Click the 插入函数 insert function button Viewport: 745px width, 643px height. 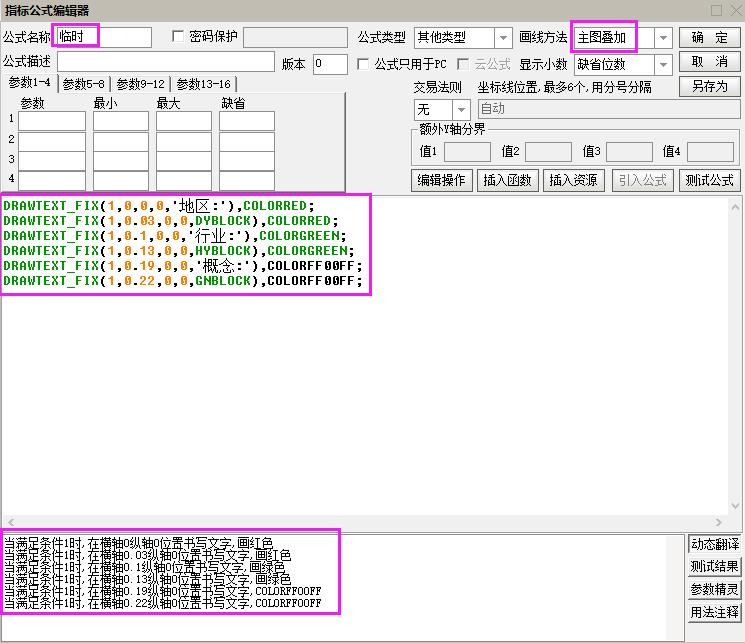pos(507,181)
